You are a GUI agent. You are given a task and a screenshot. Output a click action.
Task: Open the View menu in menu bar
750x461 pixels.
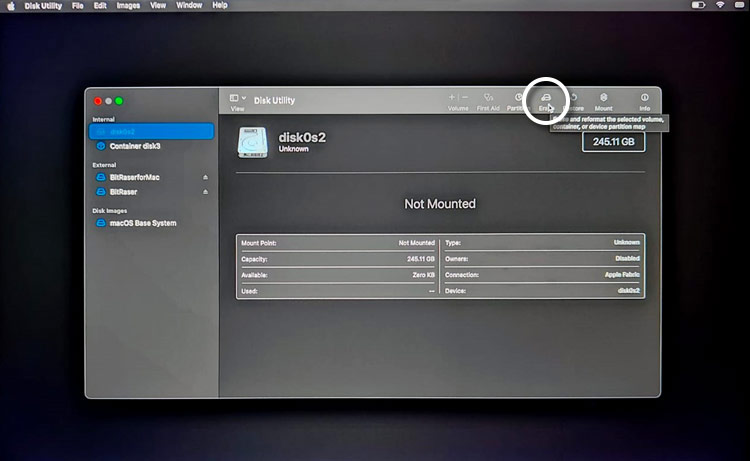(158, 6)
